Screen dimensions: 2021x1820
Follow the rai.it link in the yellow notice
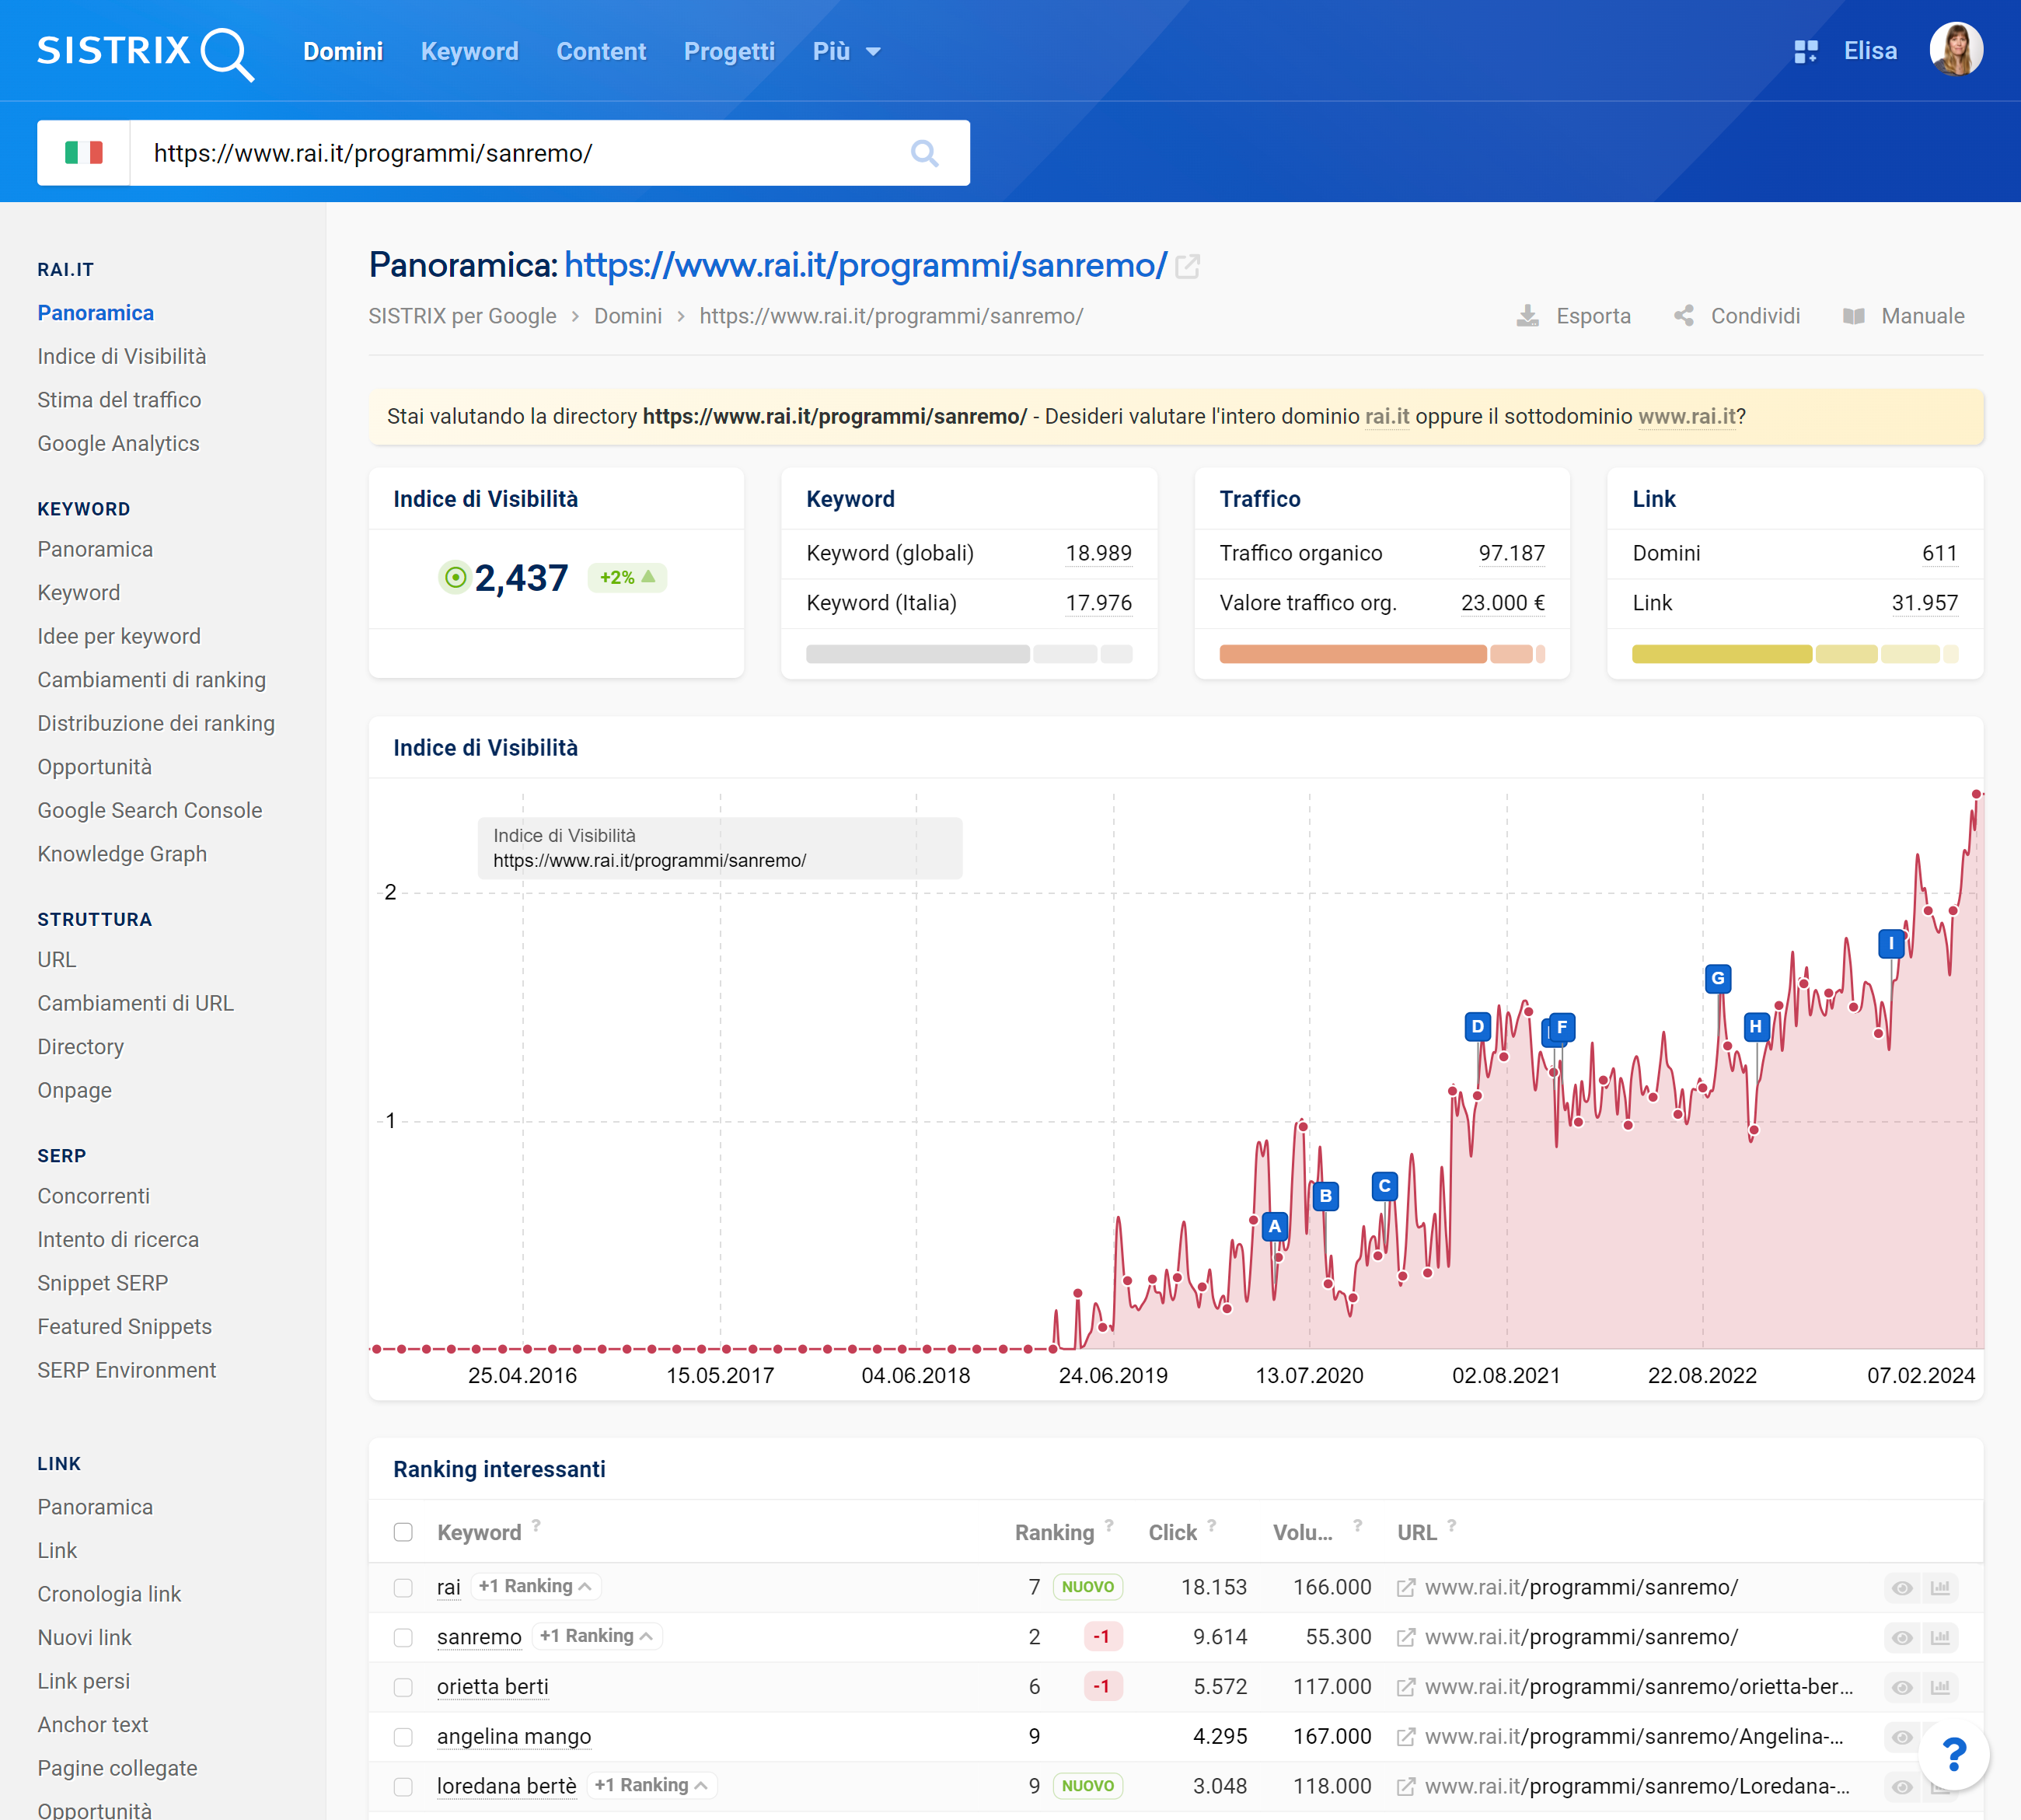[1387, 417]
